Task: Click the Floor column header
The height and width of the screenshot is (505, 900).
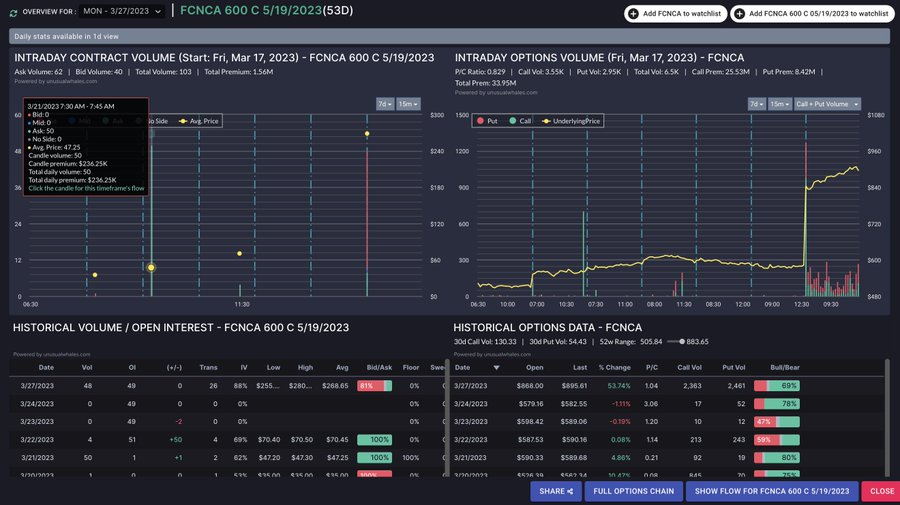Action: (x=411, y=367)
